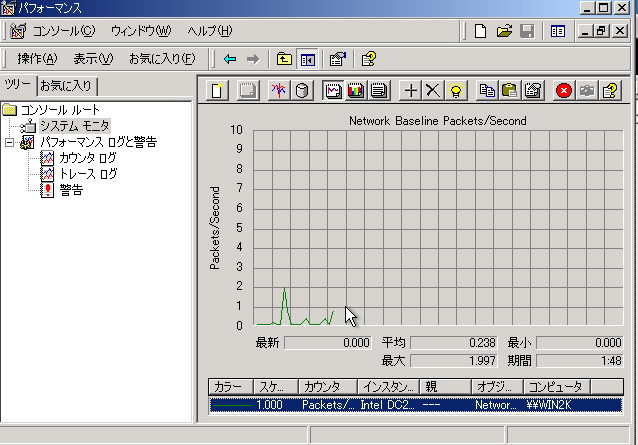Click the 最大 value field 1.997
638x445 pixels.
pyautogui.click(x=453, y=361)
